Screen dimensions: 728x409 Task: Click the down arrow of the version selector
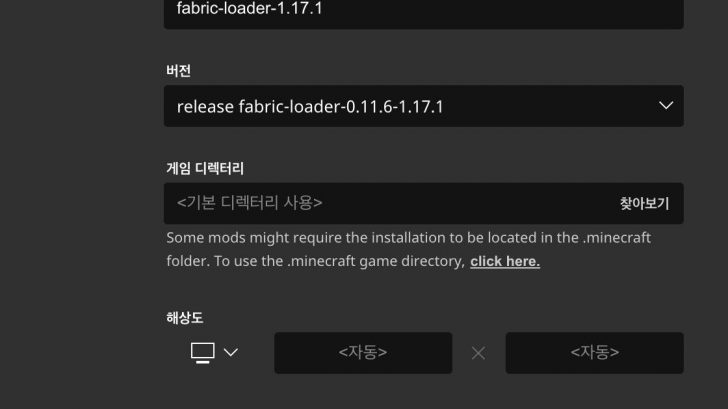666,106
